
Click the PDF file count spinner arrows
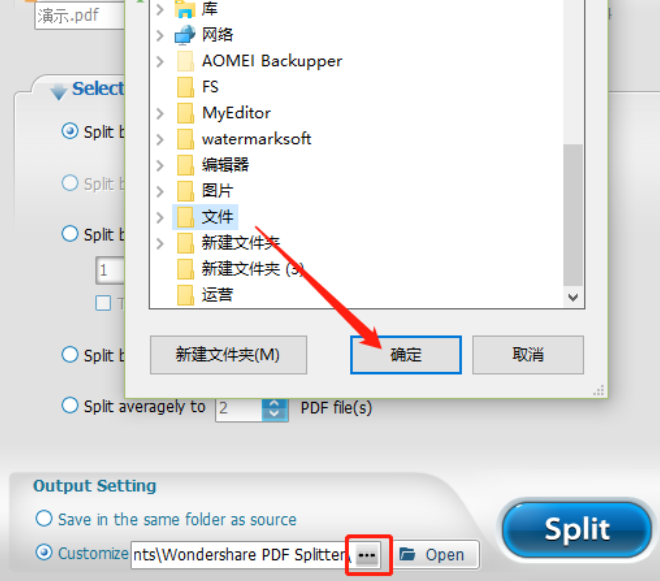[x=274, y=408]
